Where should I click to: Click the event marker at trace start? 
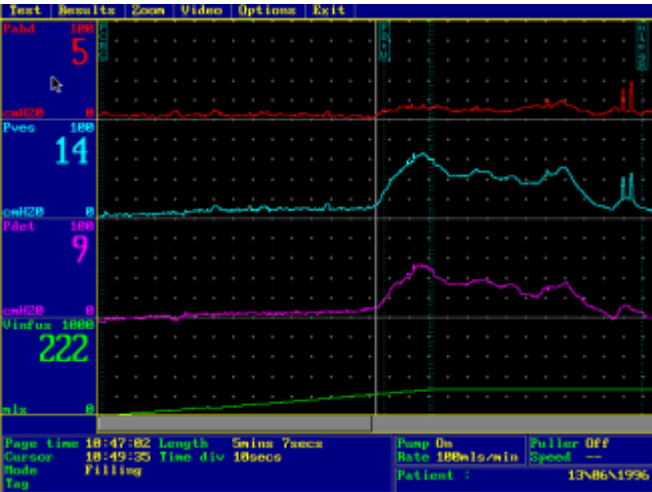[x=103, y=42]
